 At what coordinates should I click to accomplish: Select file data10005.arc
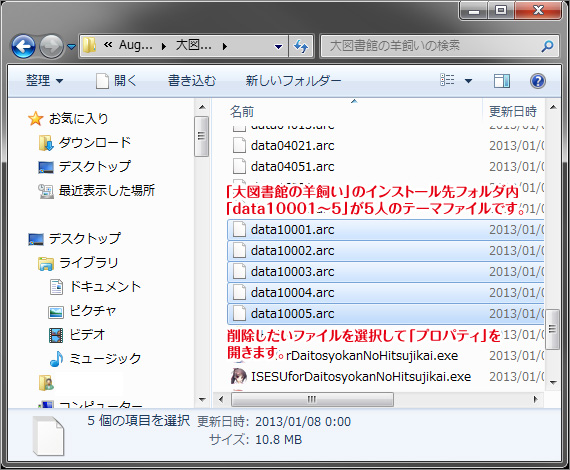click(386, 314)
